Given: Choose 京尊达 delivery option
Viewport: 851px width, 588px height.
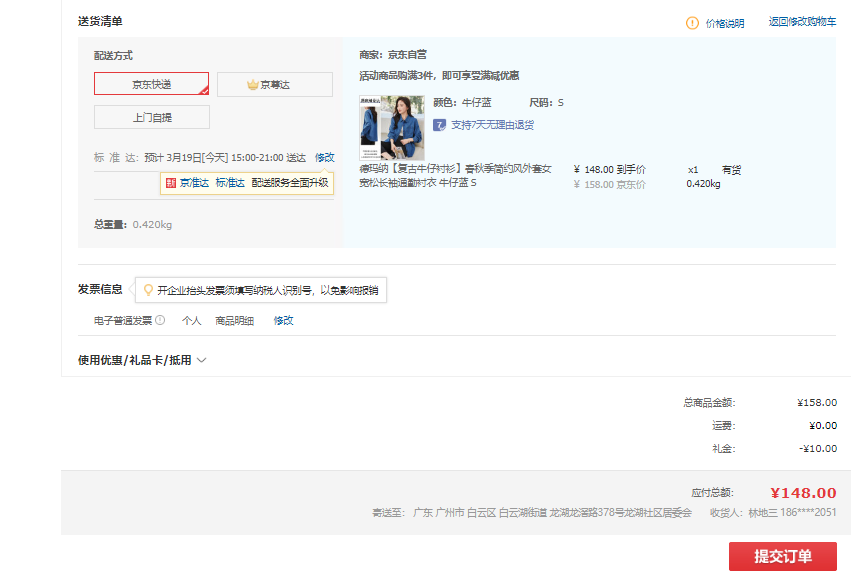Looking at the screenshot, I should click(x=275, y=85).
